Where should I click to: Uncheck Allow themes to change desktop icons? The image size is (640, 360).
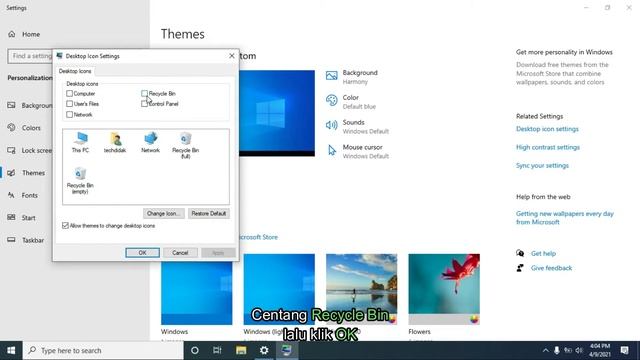point(65,226)
